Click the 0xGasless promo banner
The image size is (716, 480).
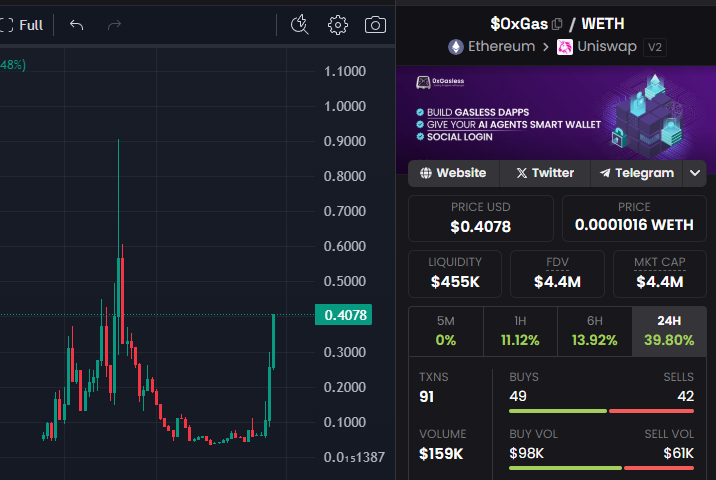tap(556, 113)
